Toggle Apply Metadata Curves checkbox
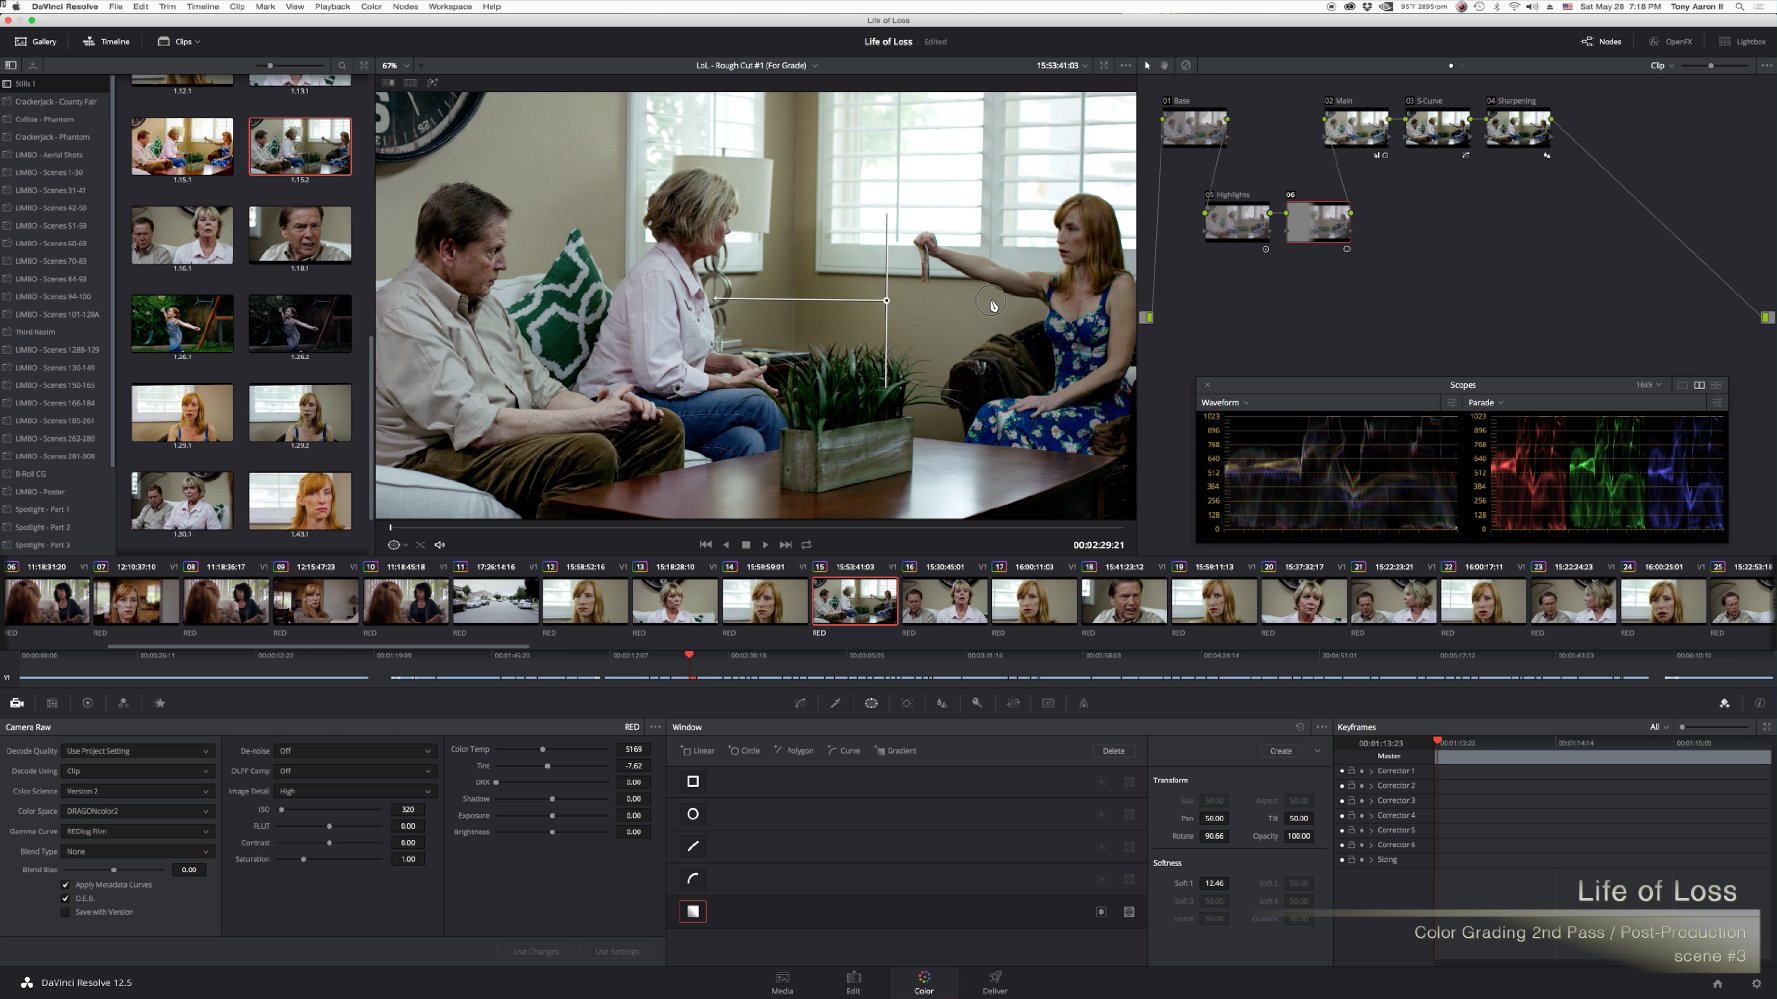 click(66, 885)
